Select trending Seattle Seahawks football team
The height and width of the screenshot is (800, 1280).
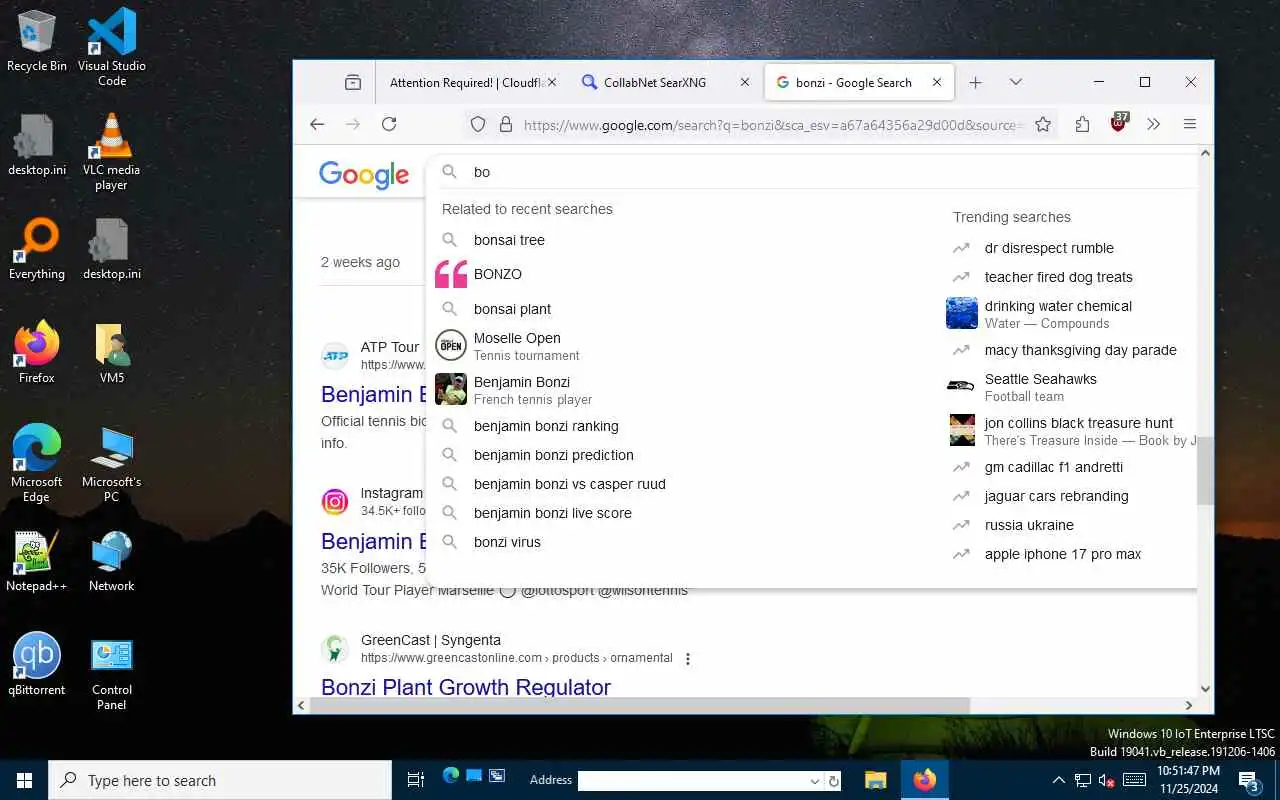point(1040,387)
